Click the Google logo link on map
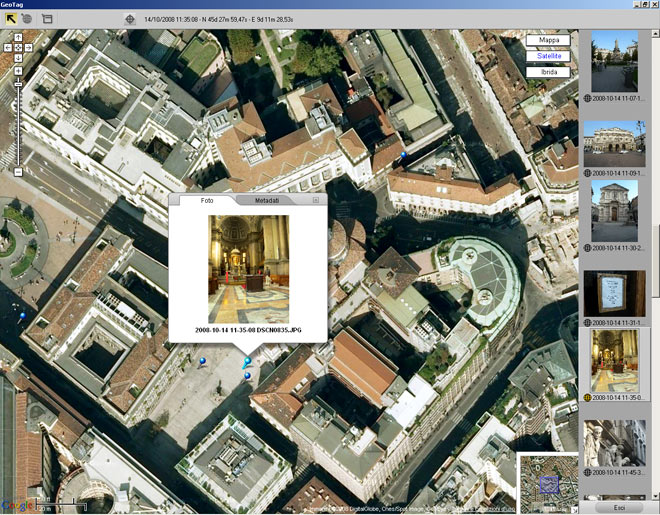 pos(17,505)
